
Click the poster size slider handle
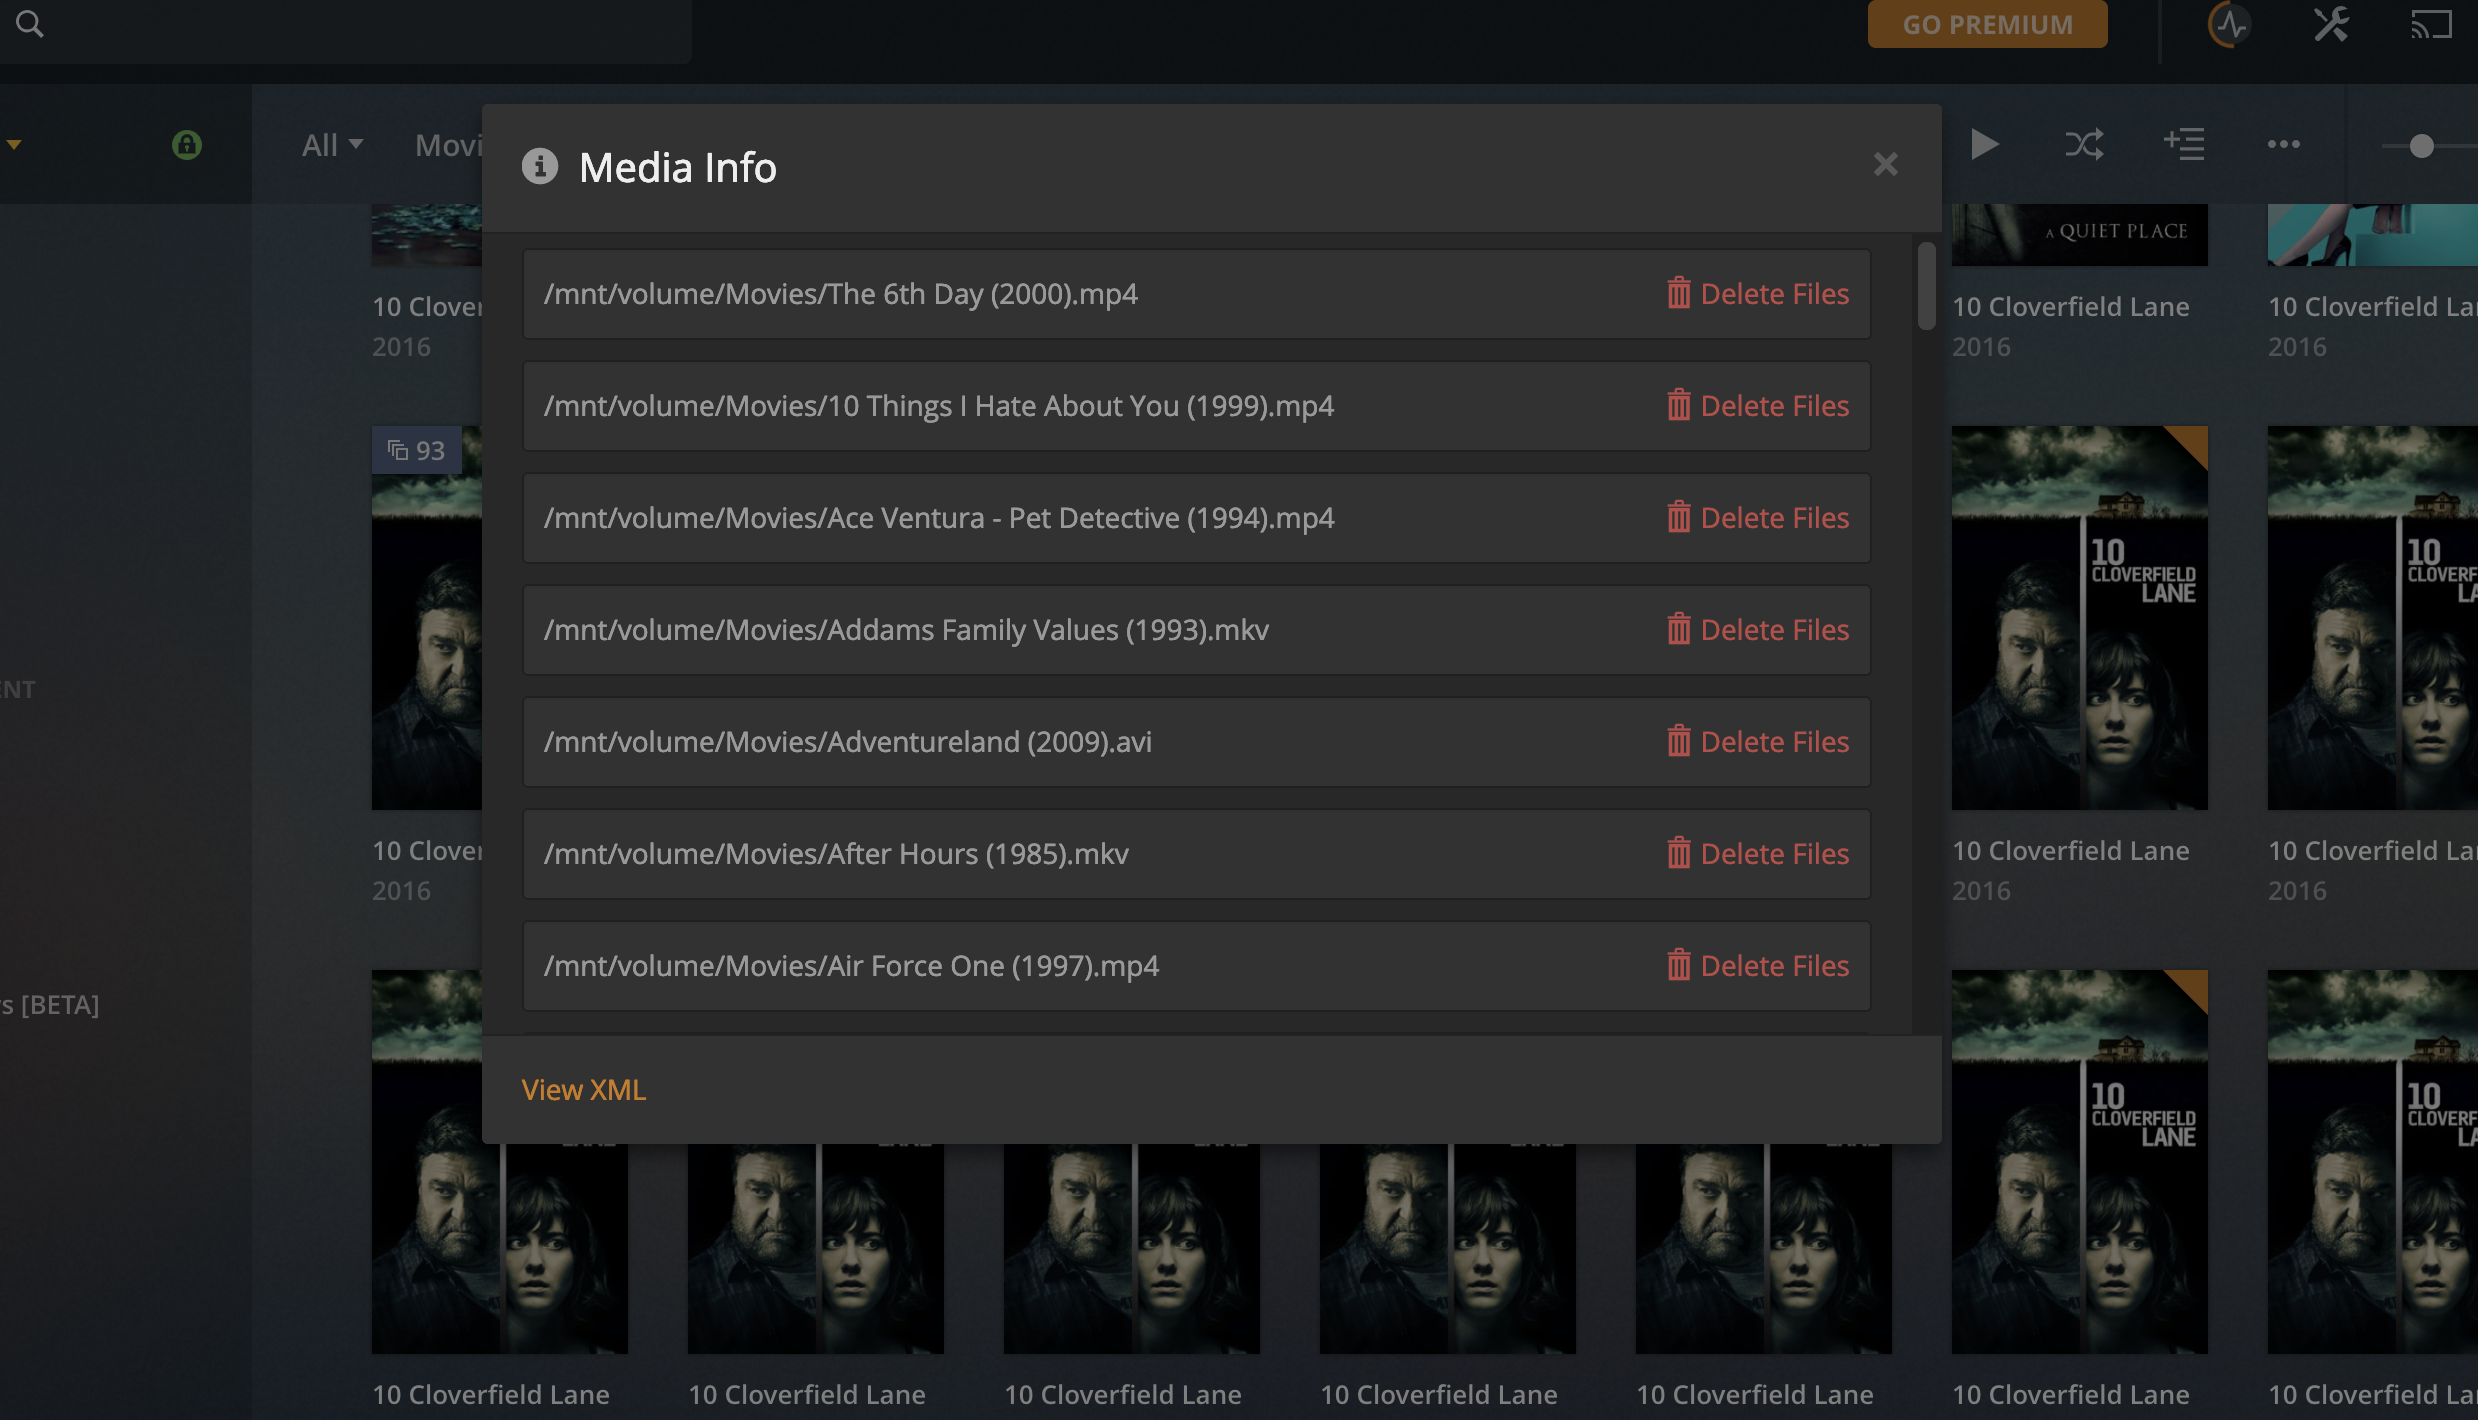tap(2421, 146)
